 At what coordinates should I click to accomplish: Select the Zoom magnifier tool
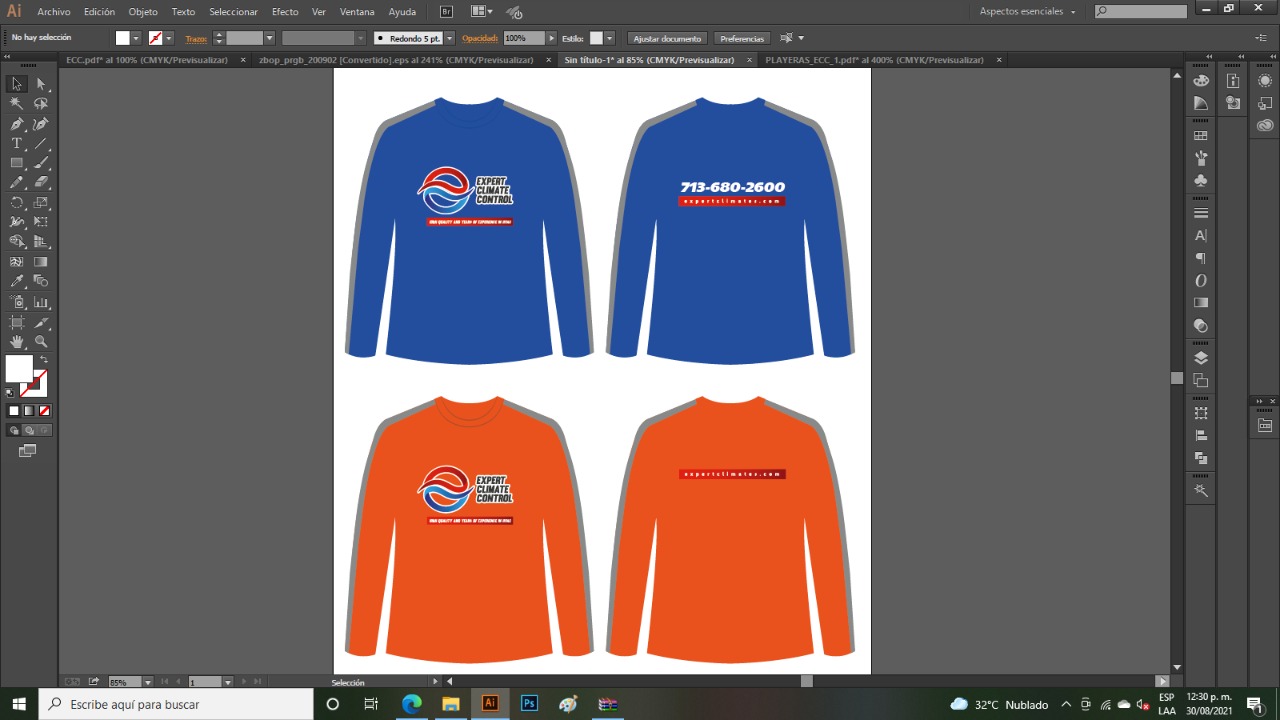point(41,342)
